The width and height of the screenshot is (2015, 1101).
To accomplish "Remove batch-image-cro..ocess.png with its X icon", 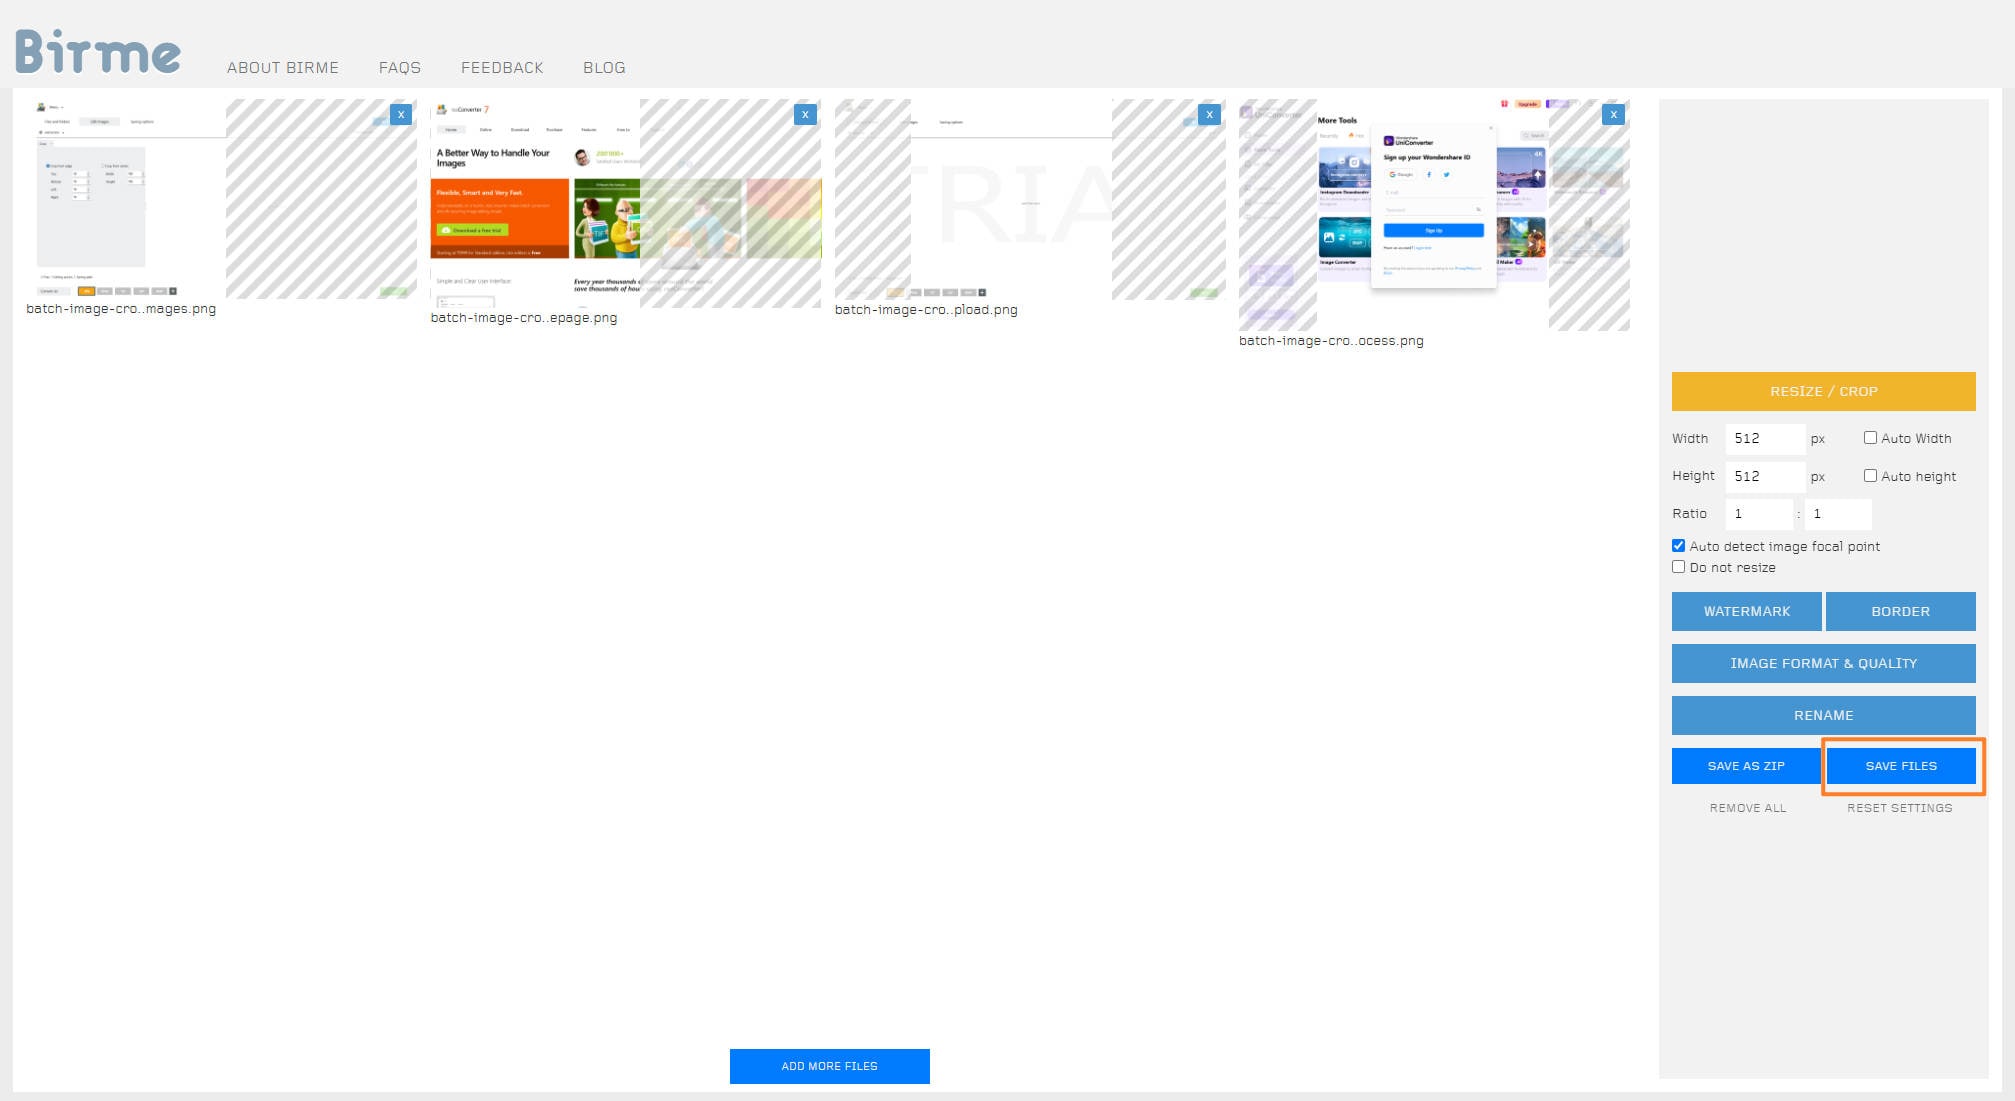I will pos(1613,115).
